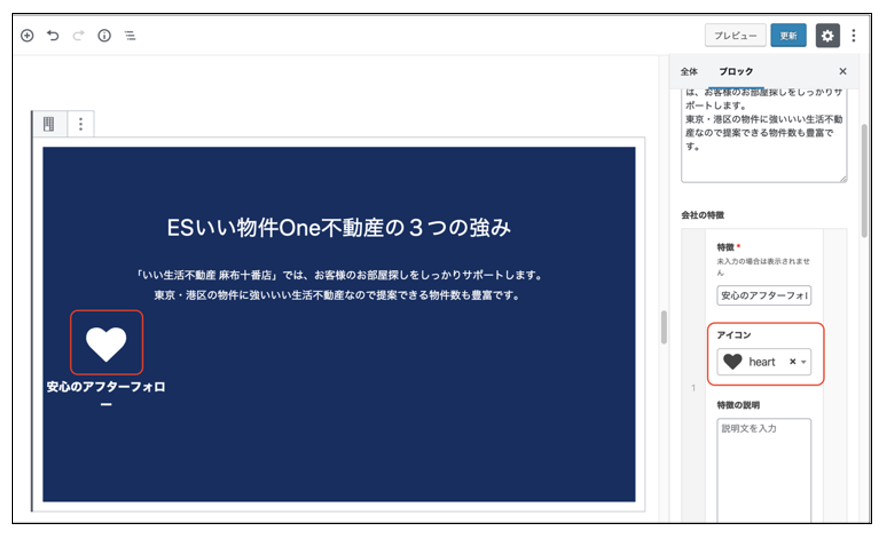Viewport: 883px width, 534px height.
Task: Undo the last edit
Action: click(53, 35)
